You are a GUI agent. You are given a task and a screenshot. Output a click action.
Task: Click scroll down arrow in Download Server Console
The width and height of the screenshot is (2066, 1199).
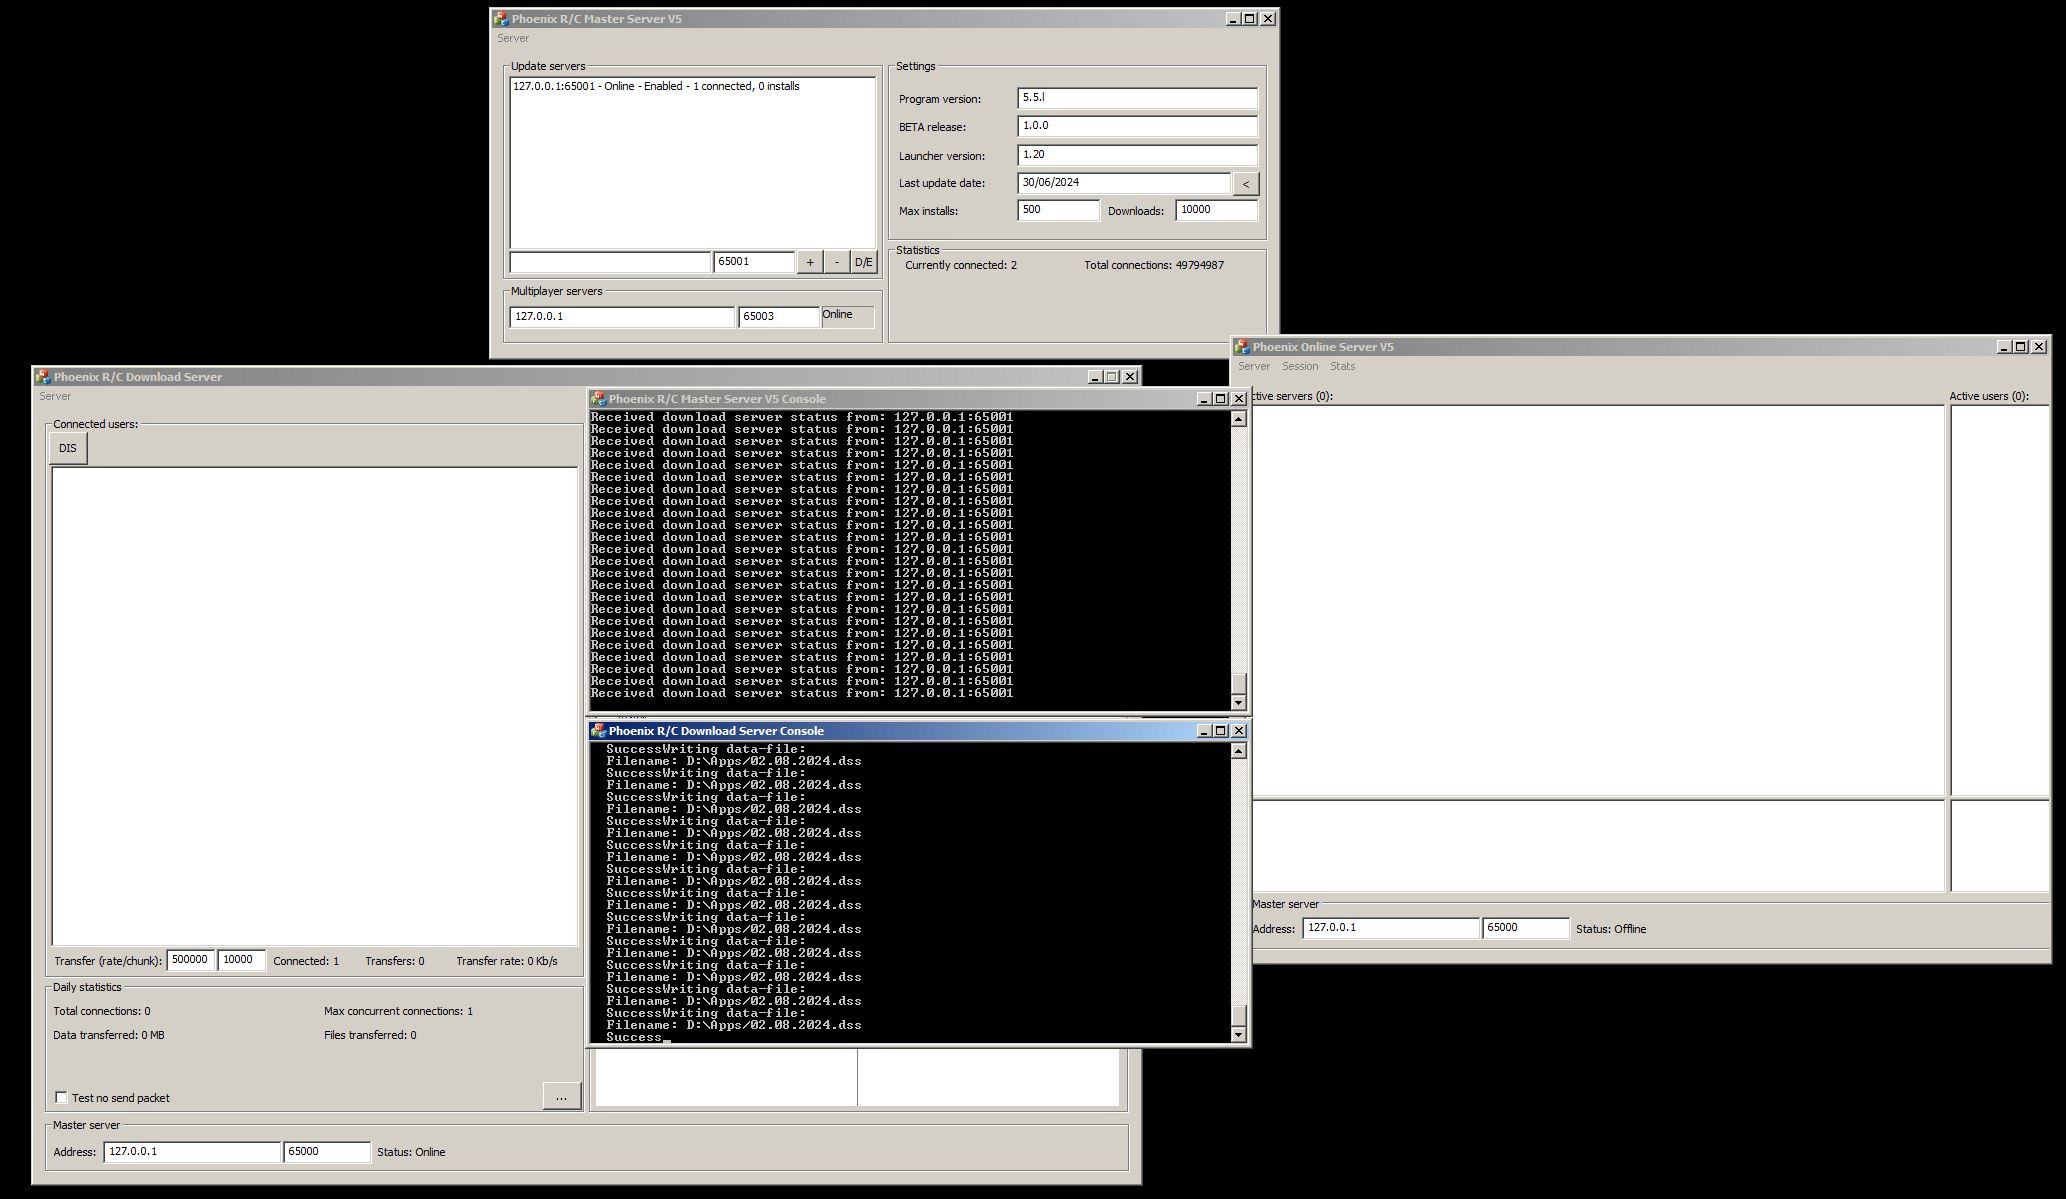1239,1035
